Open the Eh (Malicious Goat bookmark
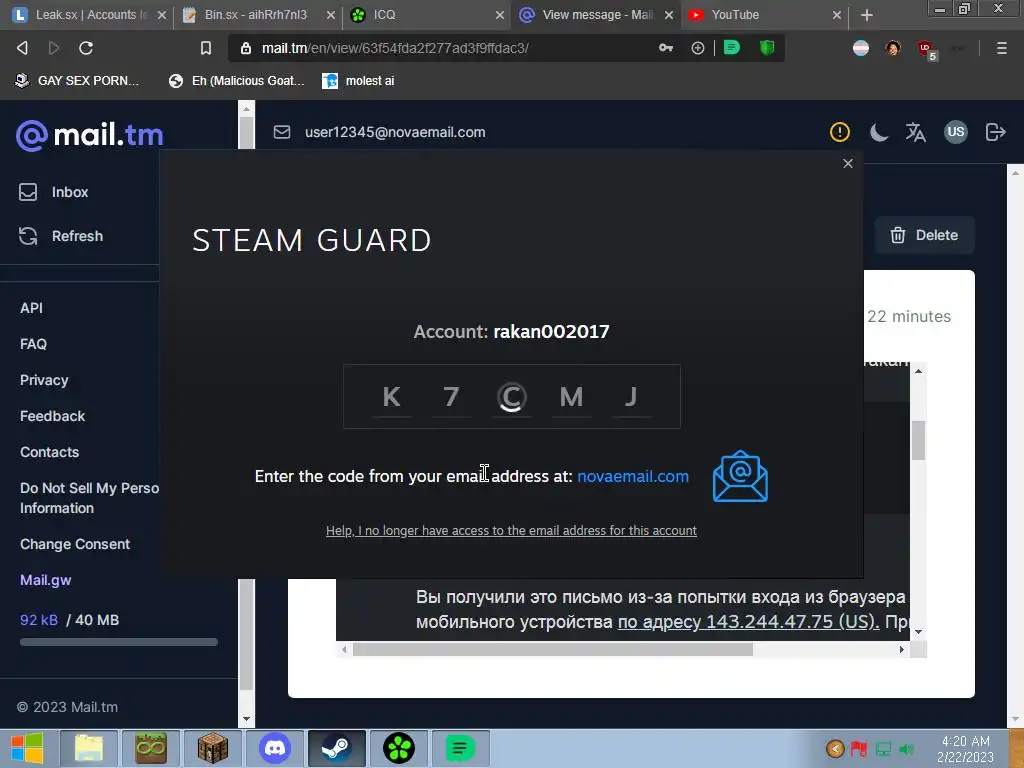 237,80
